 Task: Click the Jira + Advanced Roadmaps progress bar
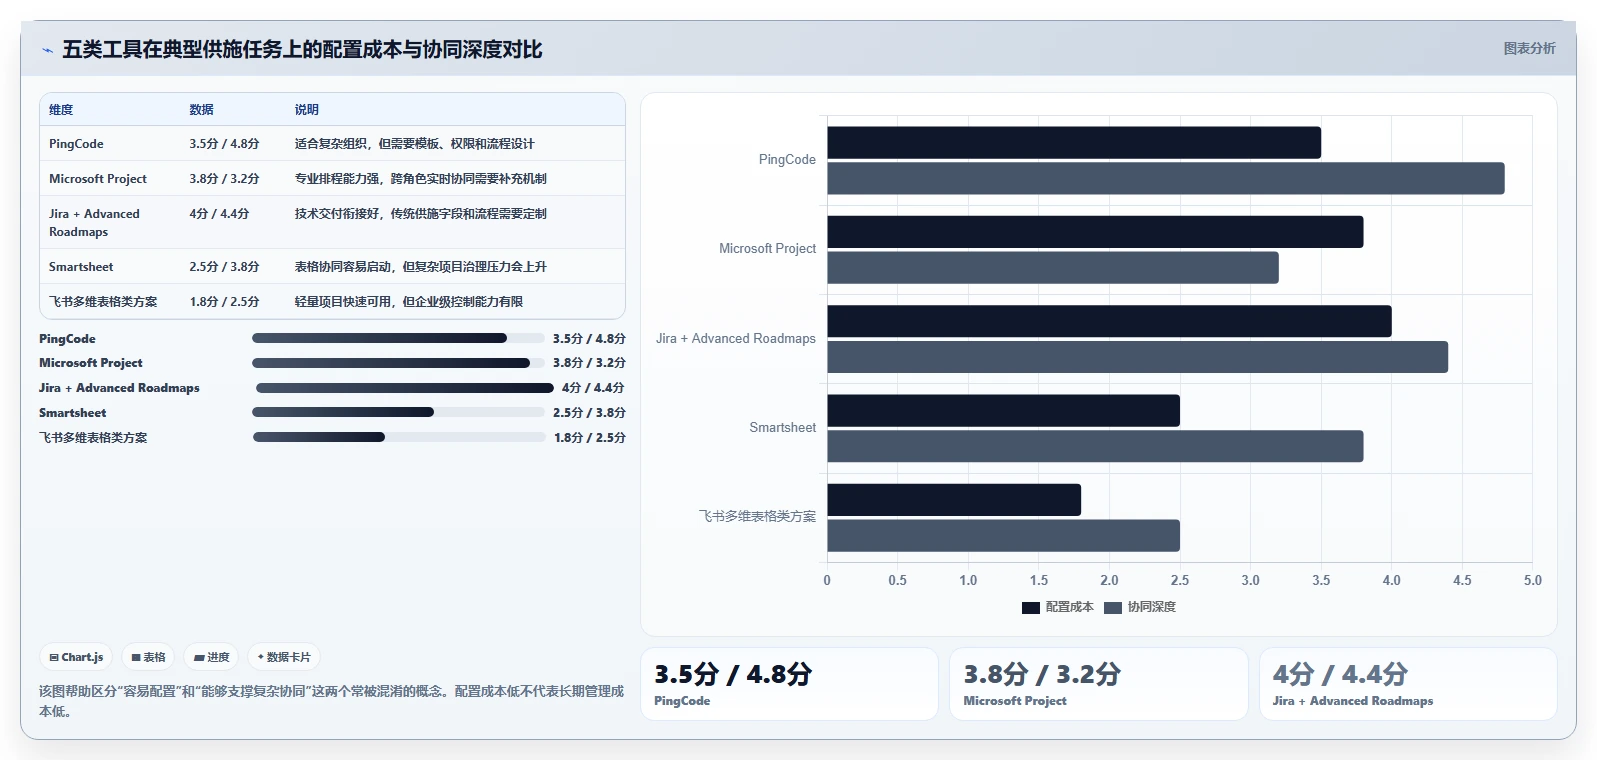click(405, 388)
